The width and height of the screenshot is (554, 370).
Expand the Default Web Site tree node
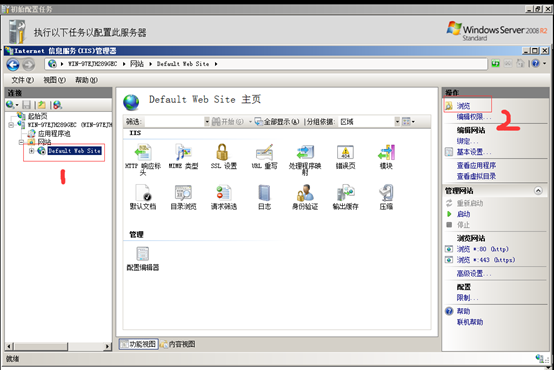tap(31, 151)
